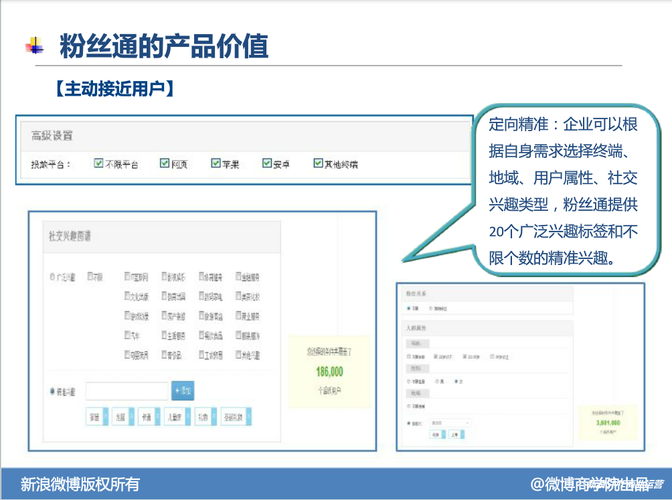Click the 3,601,000 covered users figure
Image resolution: width=672 pixels, height=500 pixels.
pos(608,423)
